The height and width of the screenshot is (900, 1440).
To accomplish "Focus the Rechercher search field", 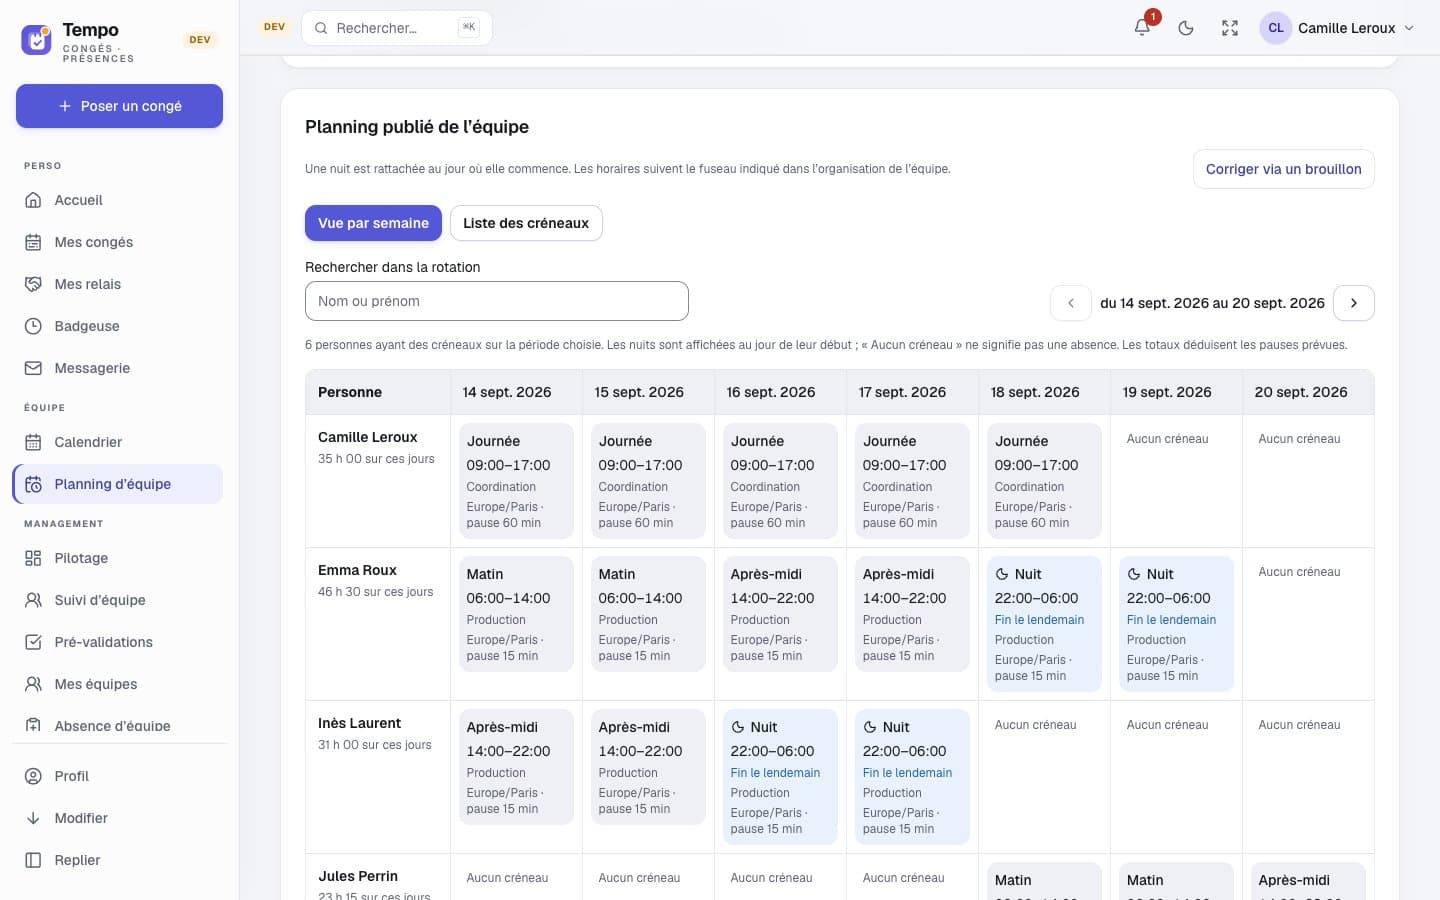I will tap(397, 28).
